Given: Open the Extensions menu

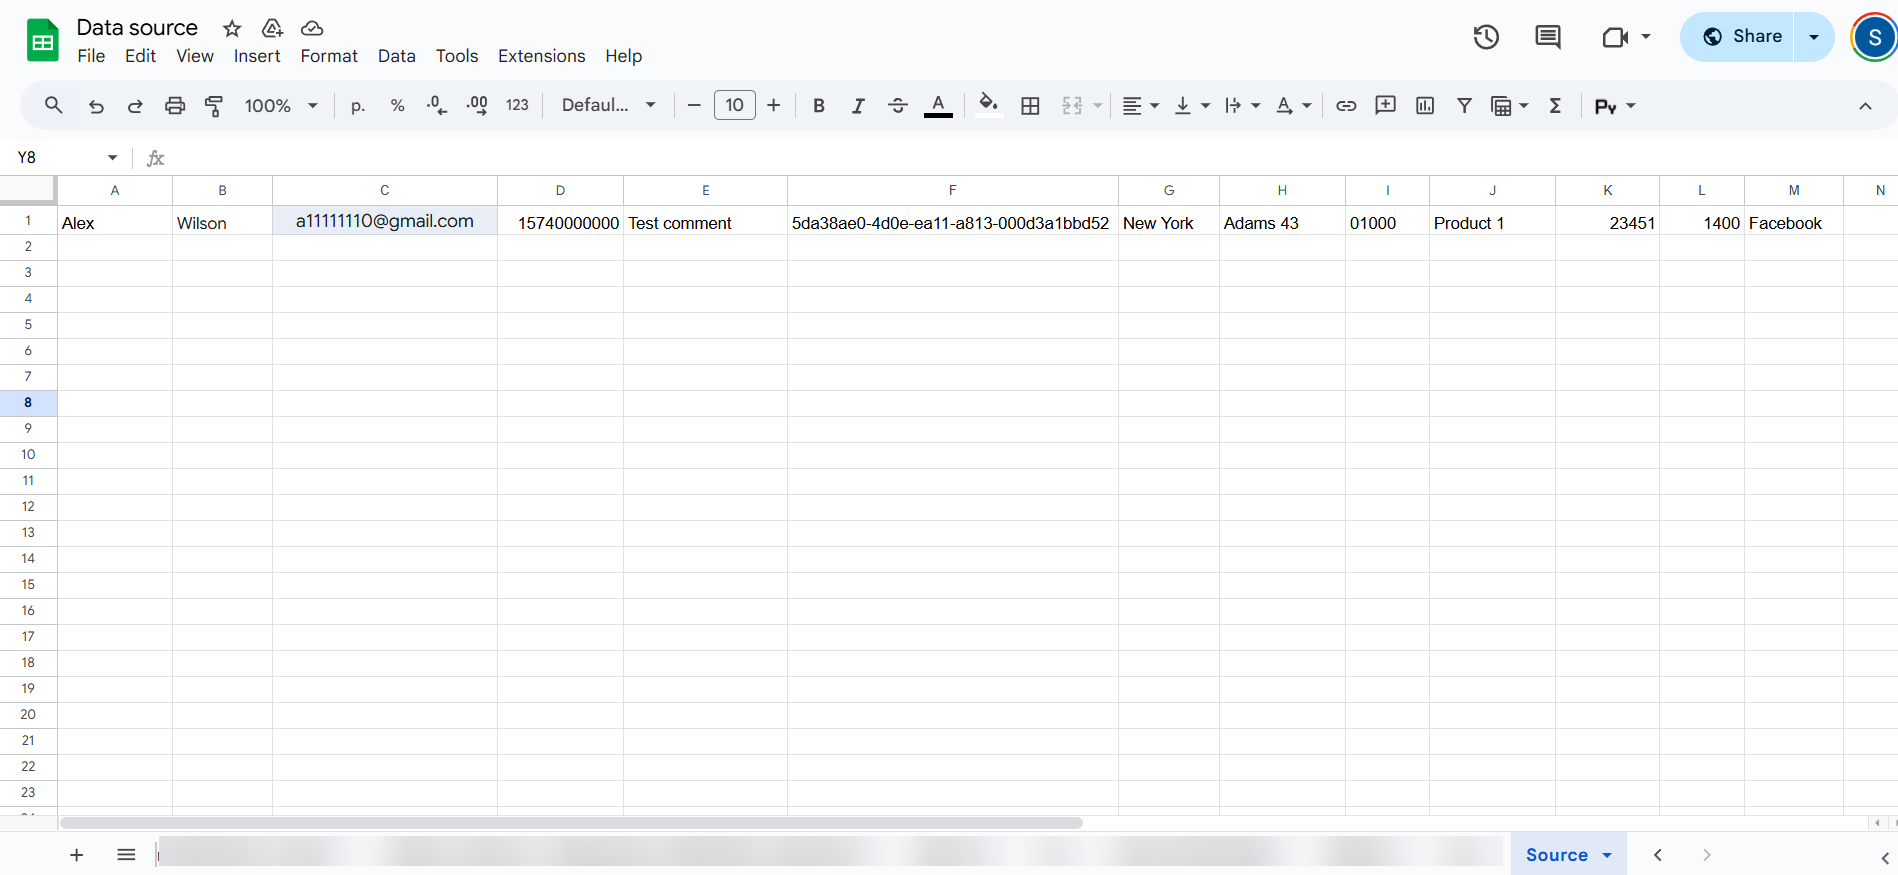Looking at the screenshot, I should coord(542,56).
